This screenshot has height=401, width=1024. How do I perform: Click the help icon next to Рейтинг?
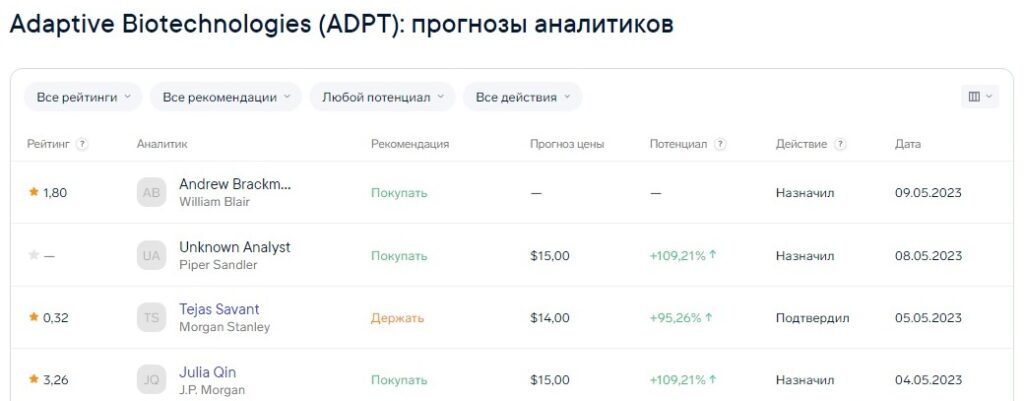[x=82, y=144]
